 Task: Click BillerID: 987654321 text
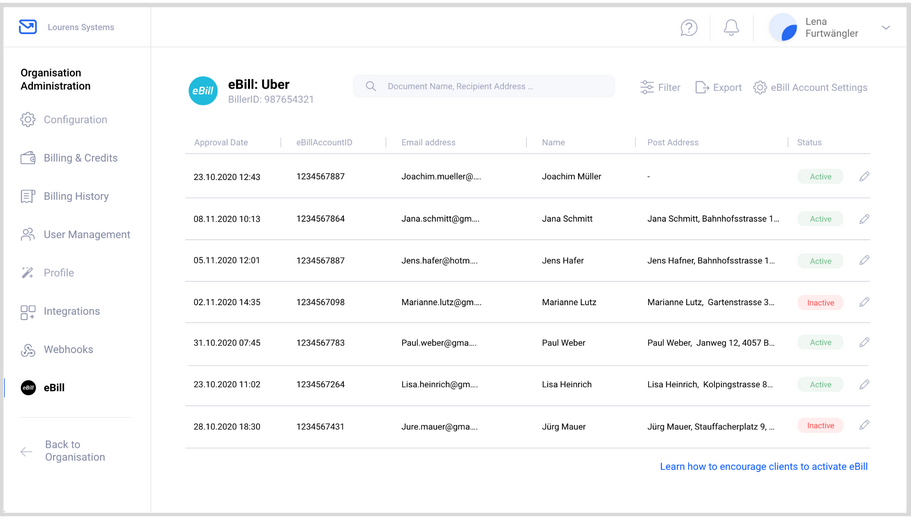[x=271, y=99]
